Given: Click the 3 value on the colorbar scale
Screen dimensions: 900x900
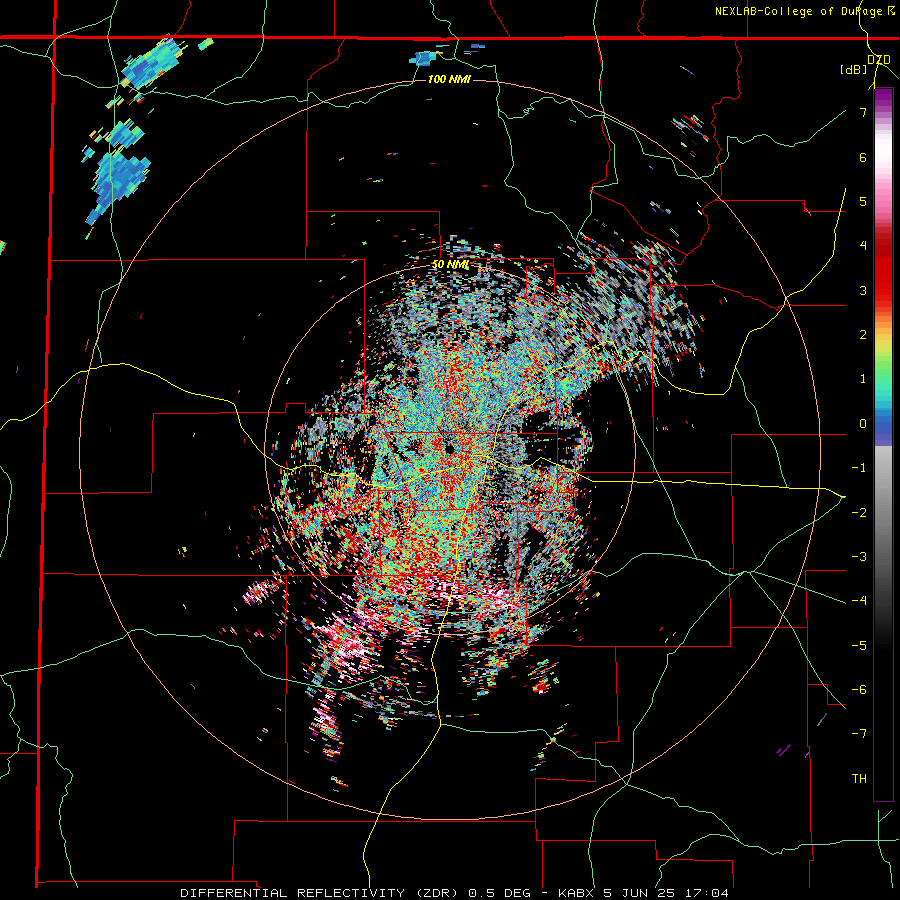Looking at the screenshot, I should (x=863, y=290).
